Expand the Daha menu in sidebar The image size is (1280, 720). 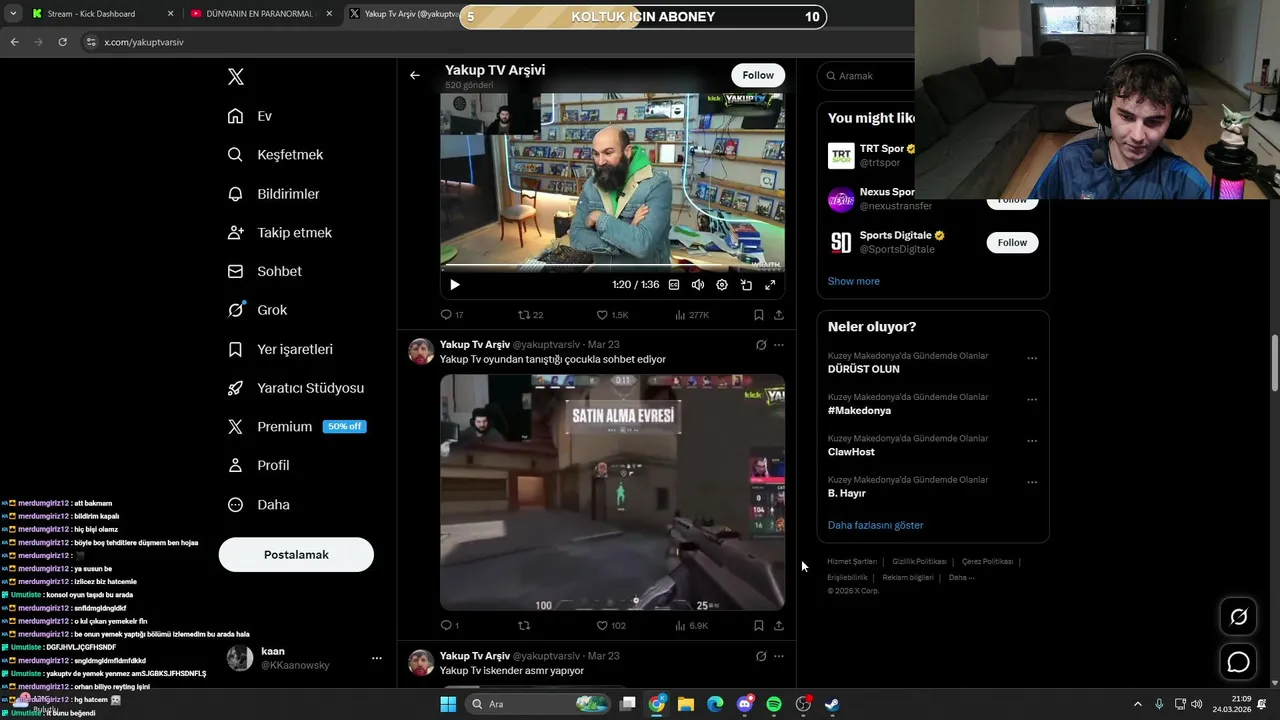pyautogui.click(x=259, y=505)
